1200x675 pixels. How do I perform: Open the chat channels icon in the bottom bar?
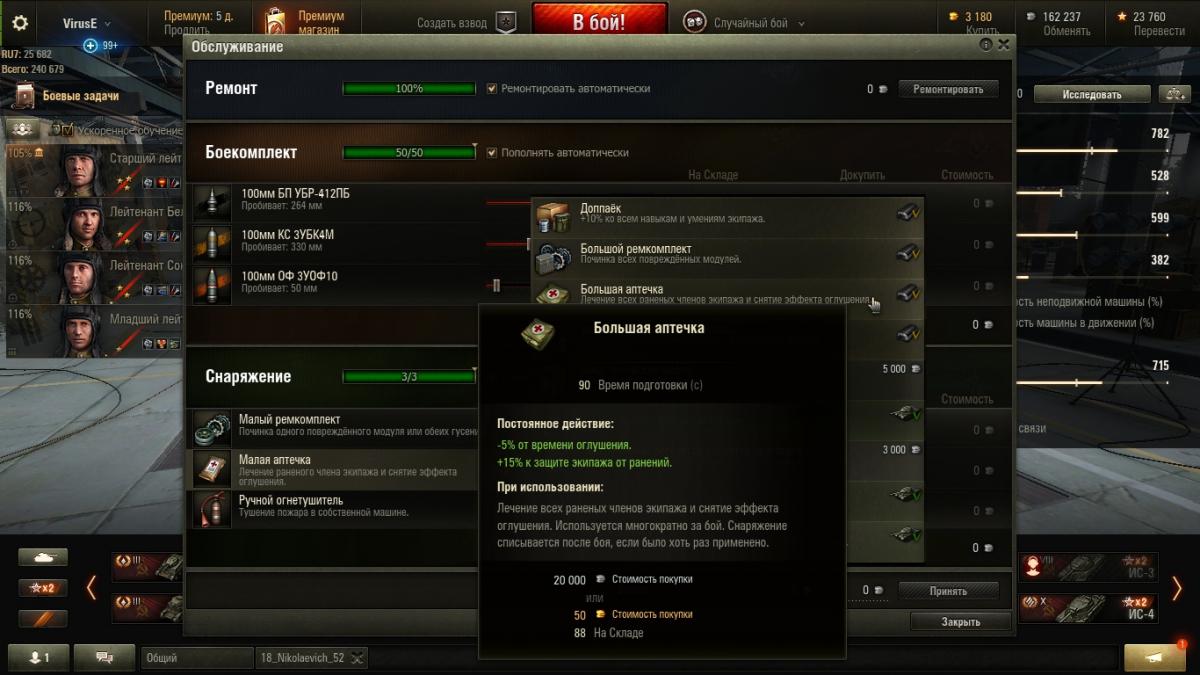(104, 657)
